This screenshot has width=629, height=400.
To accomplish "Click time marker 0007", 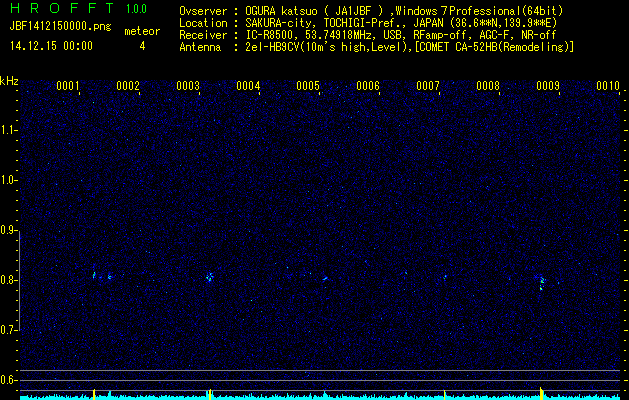I will 428,86.
